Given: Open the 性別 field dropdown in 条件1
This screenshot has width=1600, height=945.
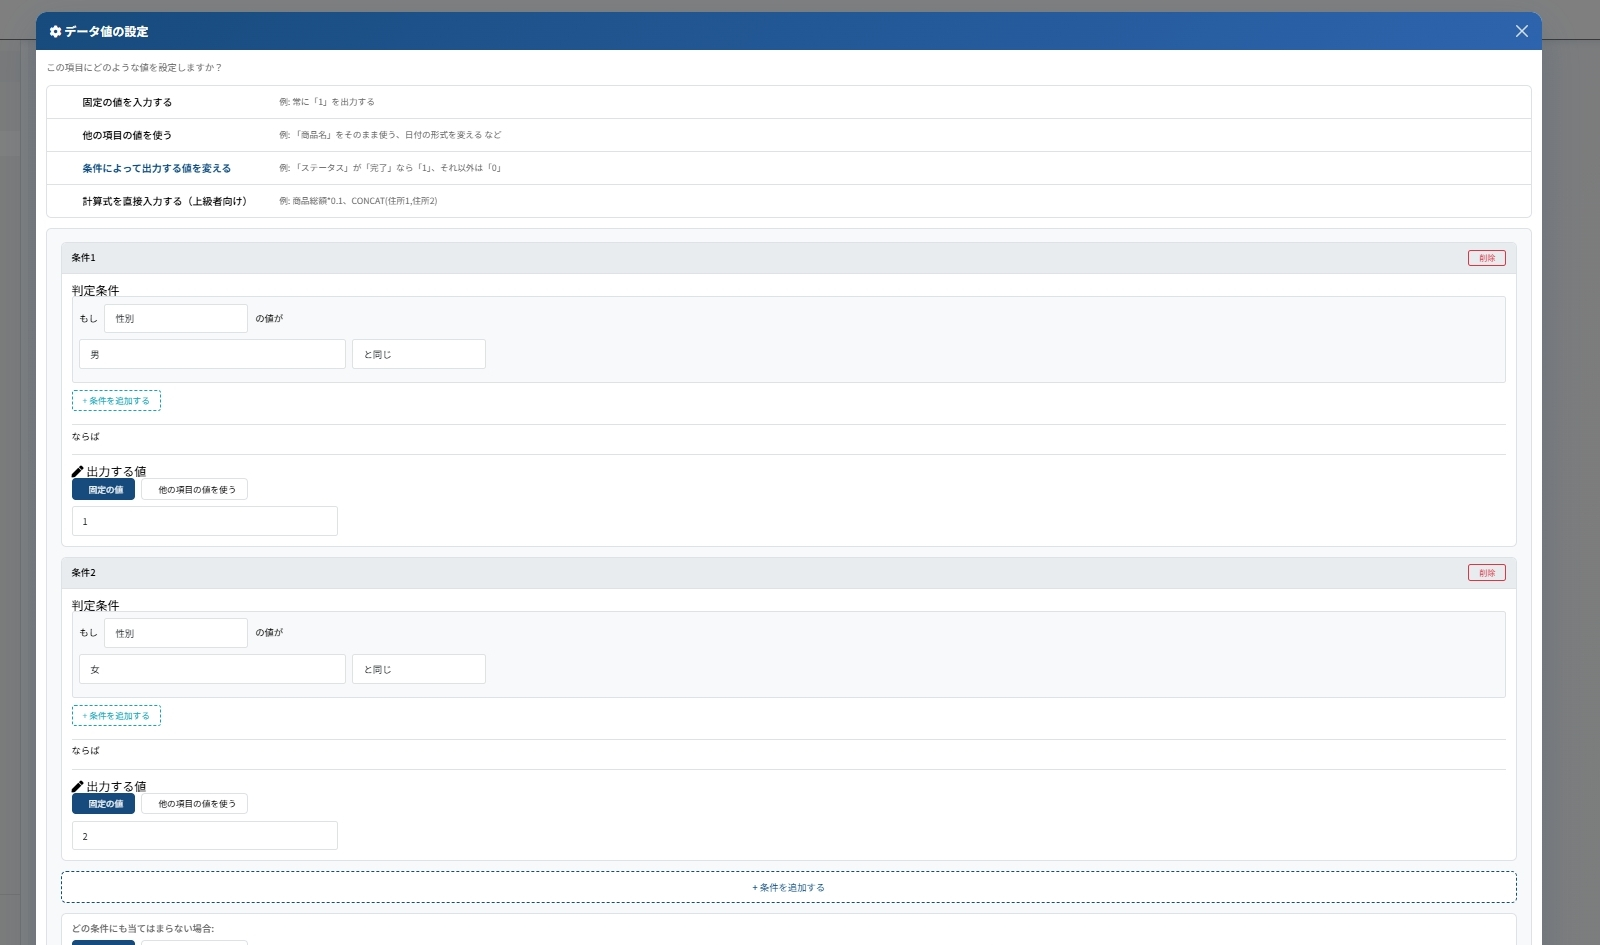Looking at the screenshot, I should tap(176, 318).
